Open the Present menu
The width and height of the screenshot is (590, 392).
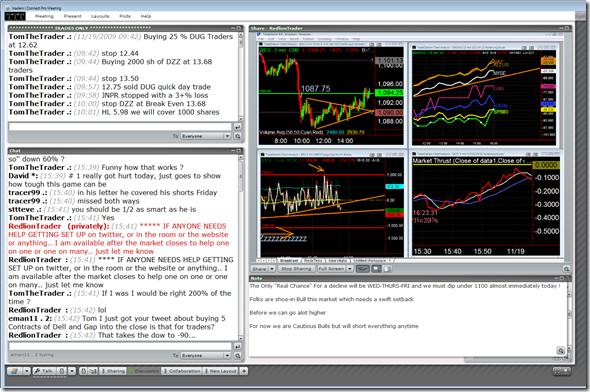72,16
